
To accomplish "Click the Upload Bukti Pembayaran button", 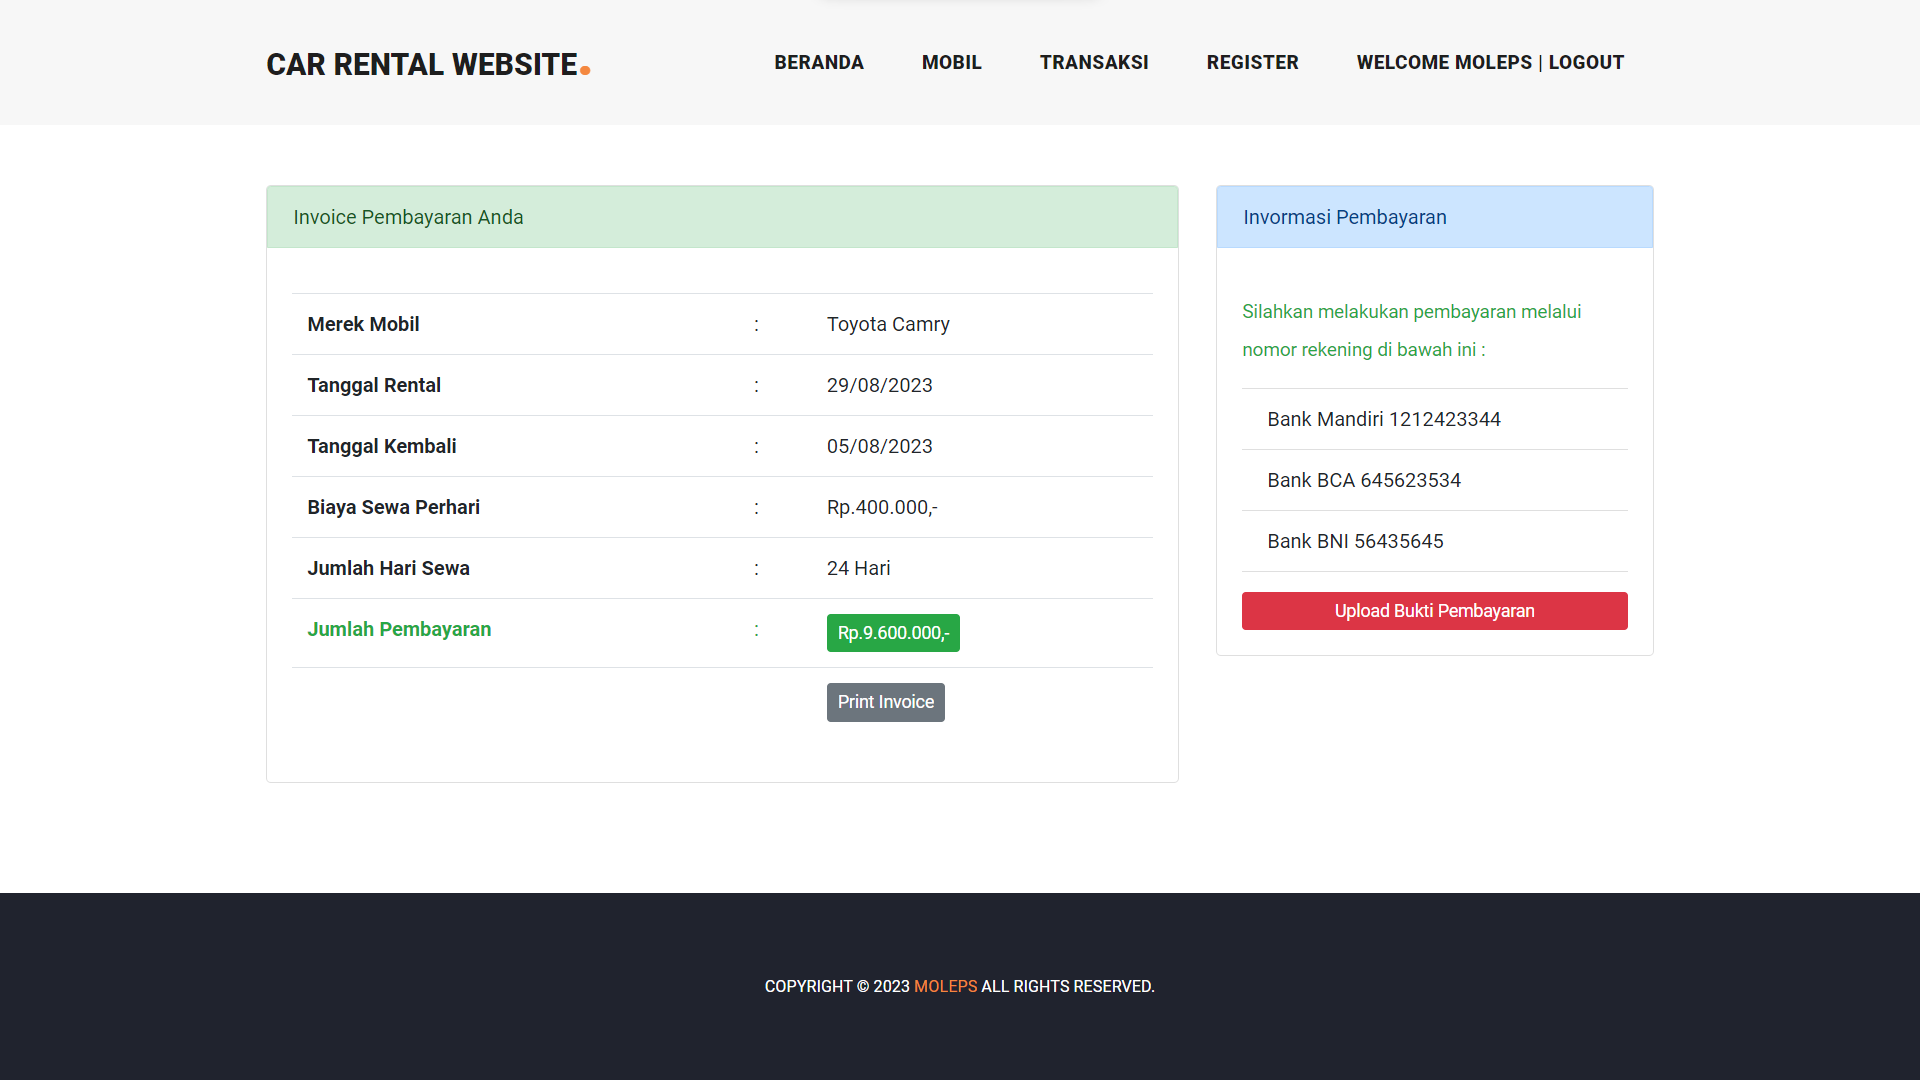I will coord(1435,611).
